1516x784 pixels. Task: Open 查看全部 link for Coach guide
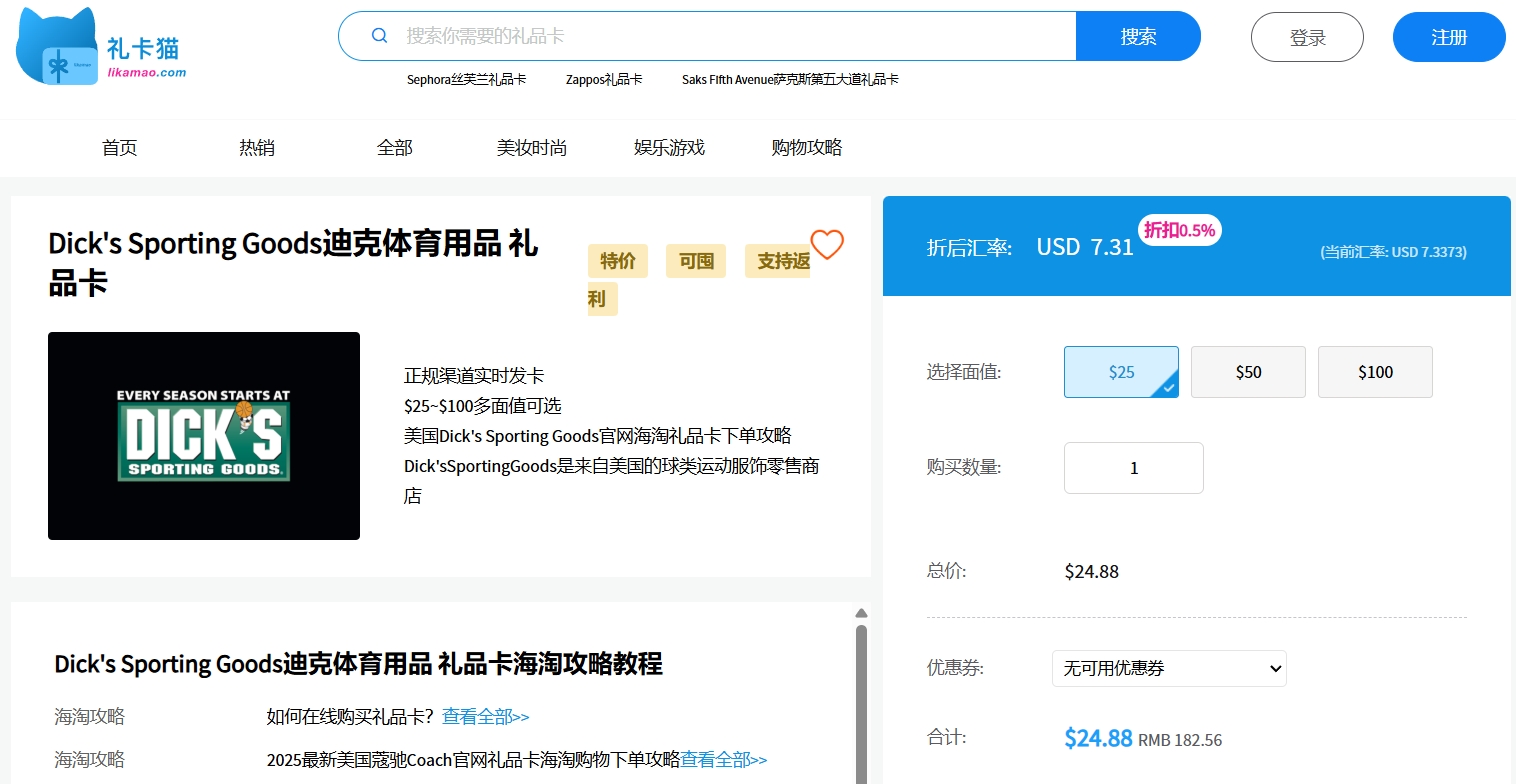[x=724, y=760]
